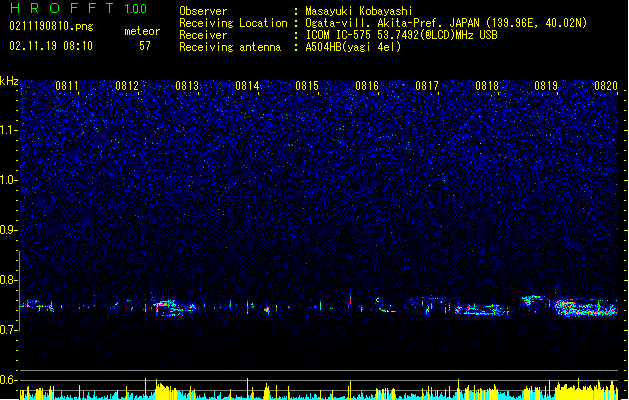Click the meteor count 57
Image resolution: width=629 pixels, height=400 pixels.
(x=145, y=46)
